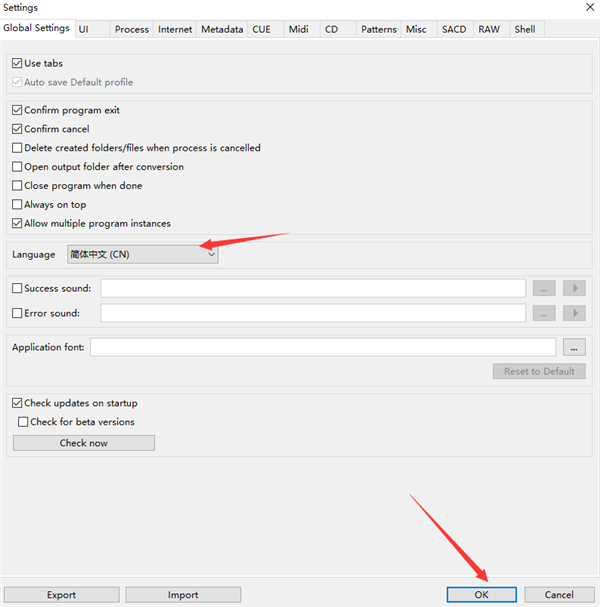Toggle the Use tabs checkbox
The width and height of the screenshot is (600, 607).
tap(17, 64)
